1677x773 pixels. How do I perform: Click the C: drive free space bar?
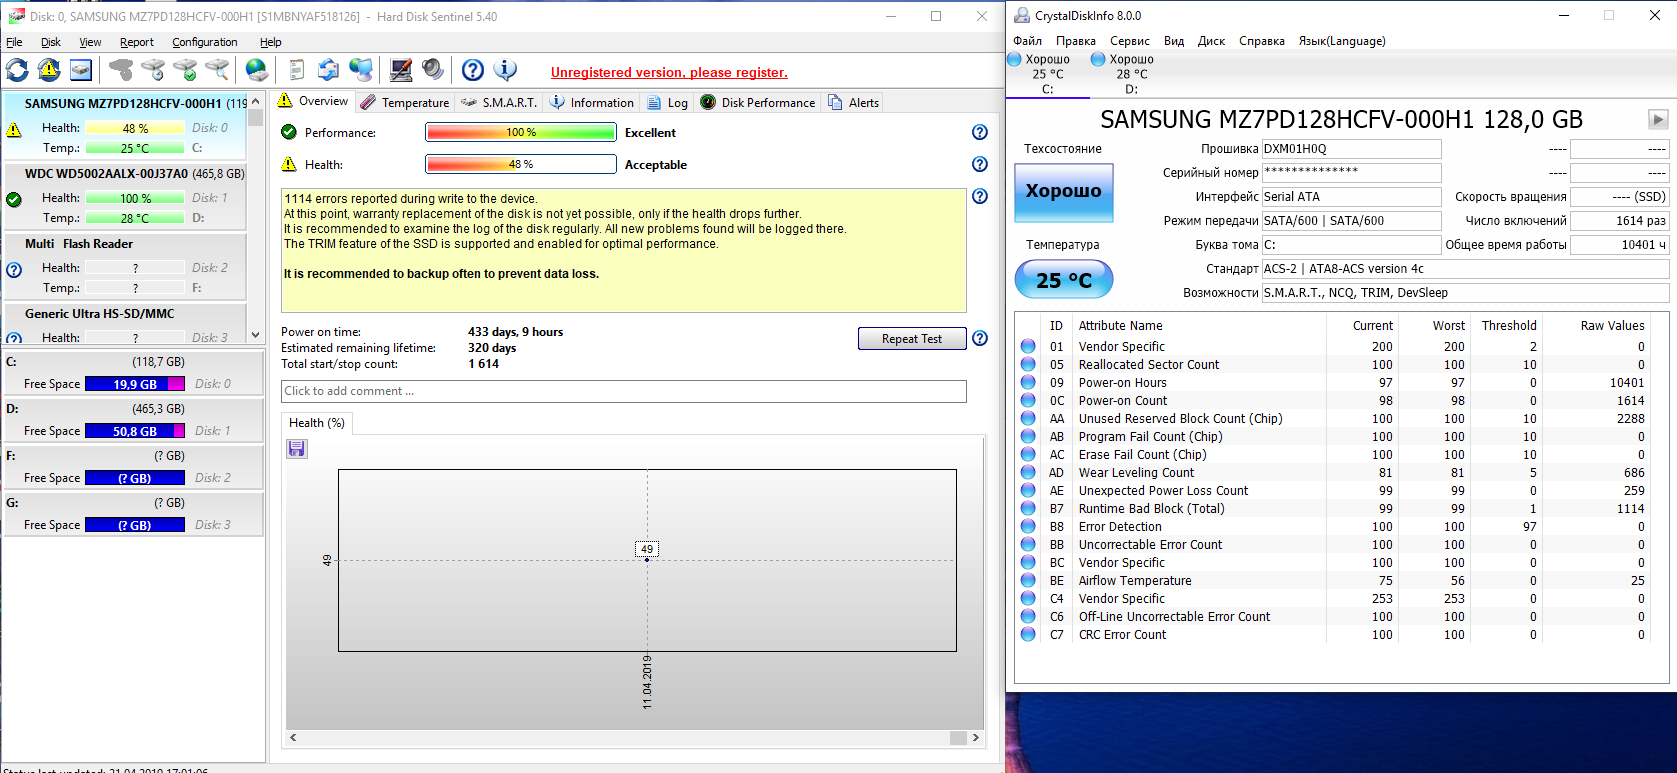(135, 384)
